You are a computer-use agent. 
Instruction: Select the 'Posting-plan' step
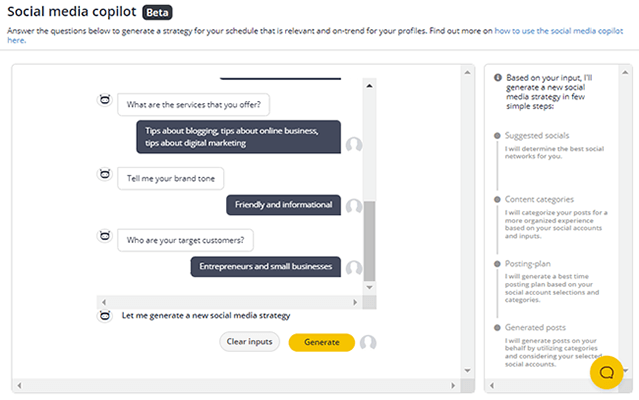[x=527, y=264]
